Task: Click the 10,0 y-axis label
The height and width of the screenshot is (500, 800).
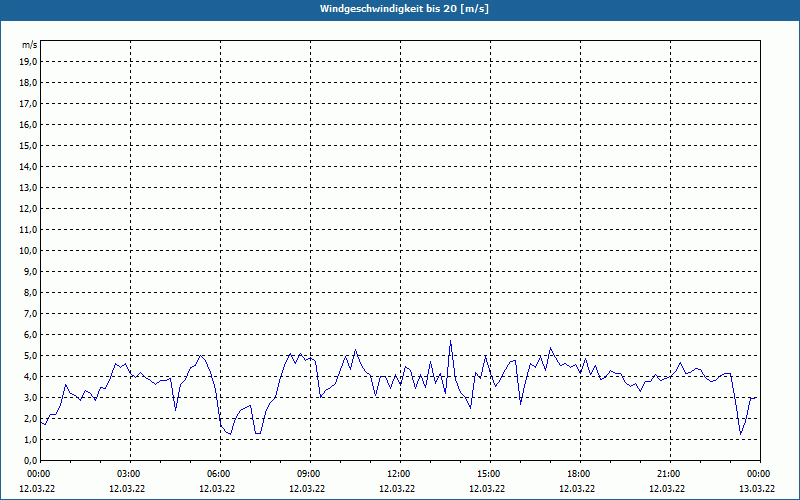Action: click(x=29, y=251)
